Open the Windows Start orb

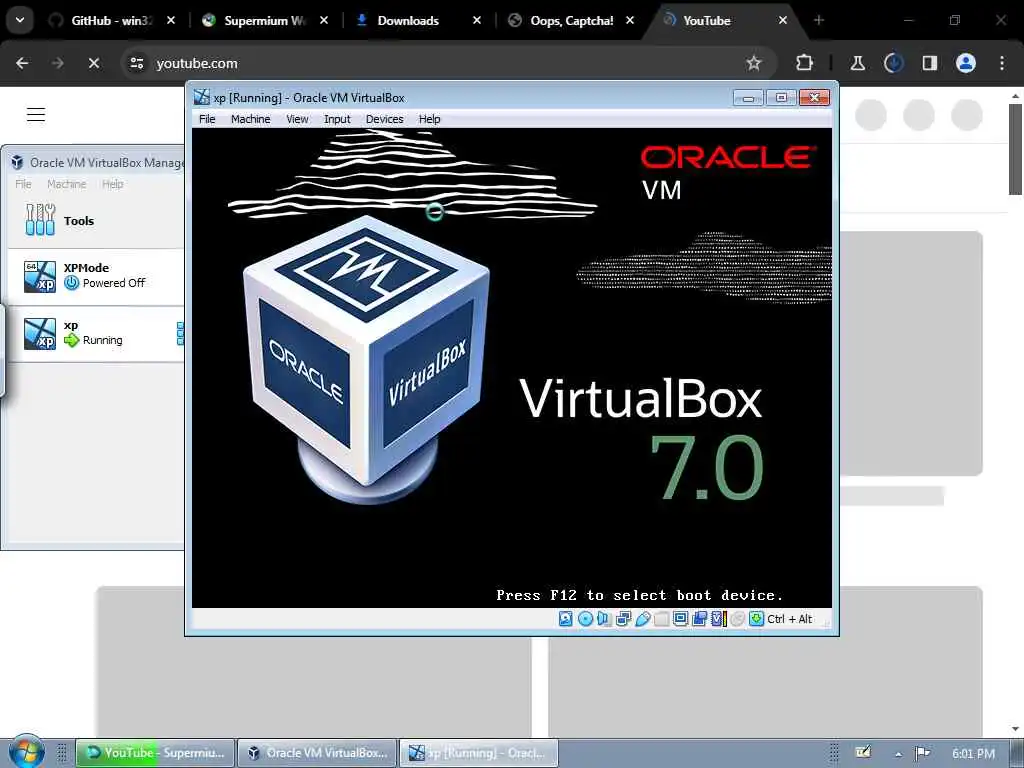pos(26,752)
